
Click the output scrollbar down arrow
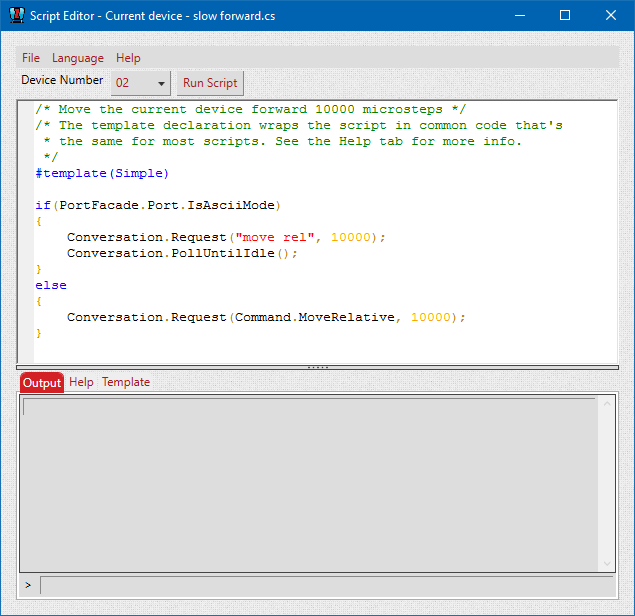(607, 563)
